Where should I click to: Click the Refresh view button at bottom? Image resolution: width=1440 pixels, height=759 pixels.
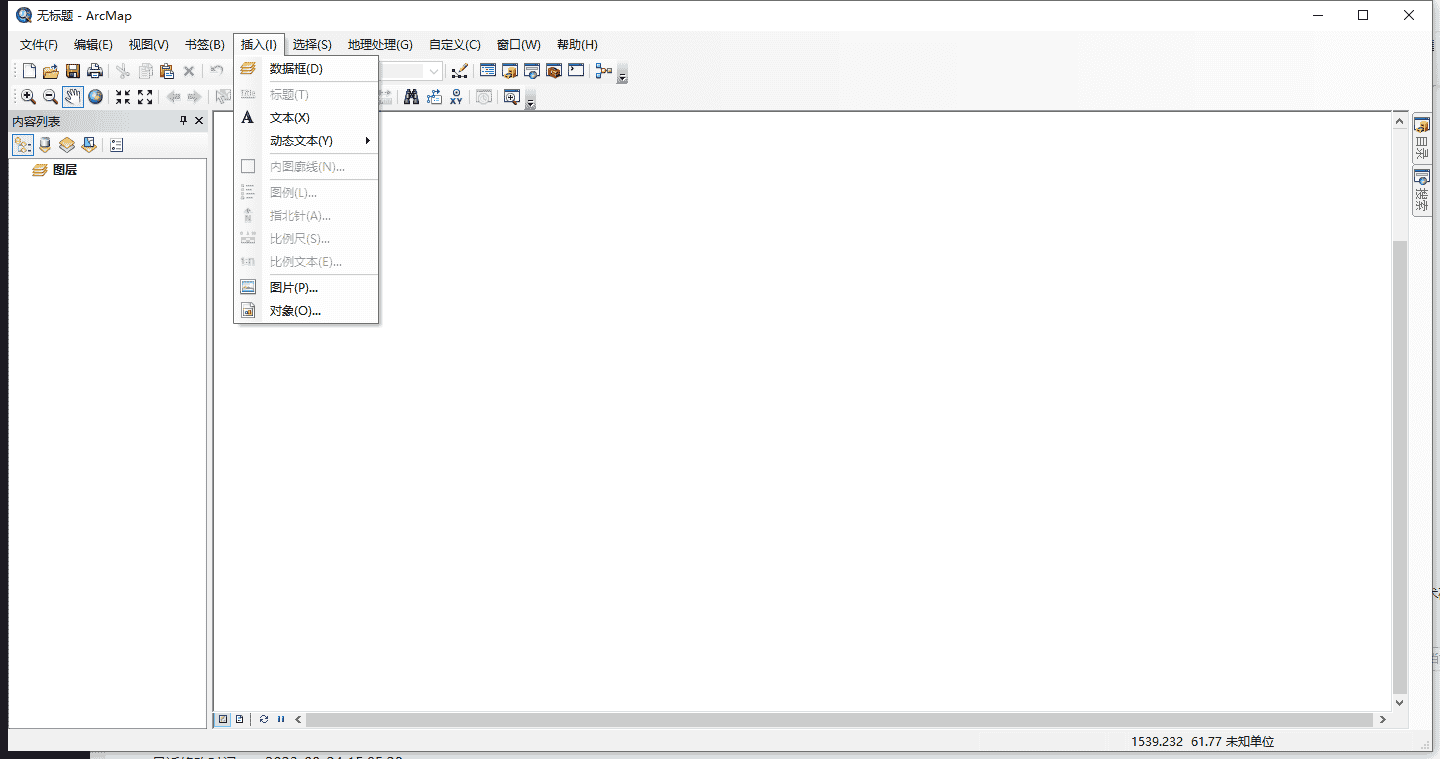(264, 719)
